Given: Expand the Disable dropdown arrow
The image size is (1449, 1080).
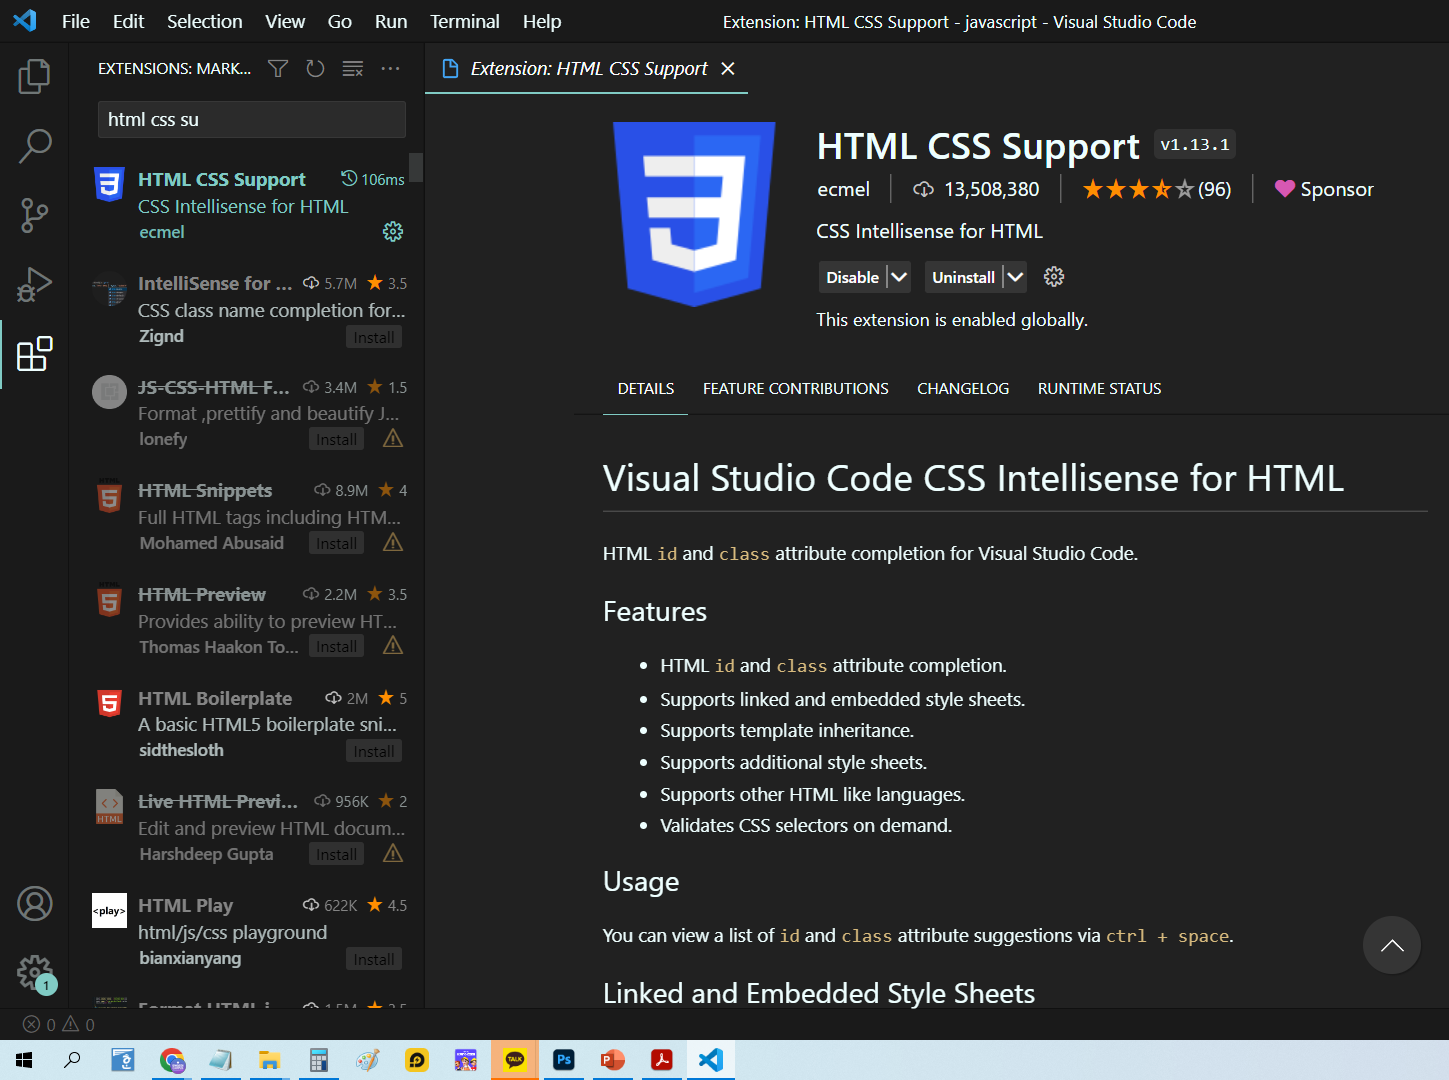Looking at the screenshot, I should point(898,277).
